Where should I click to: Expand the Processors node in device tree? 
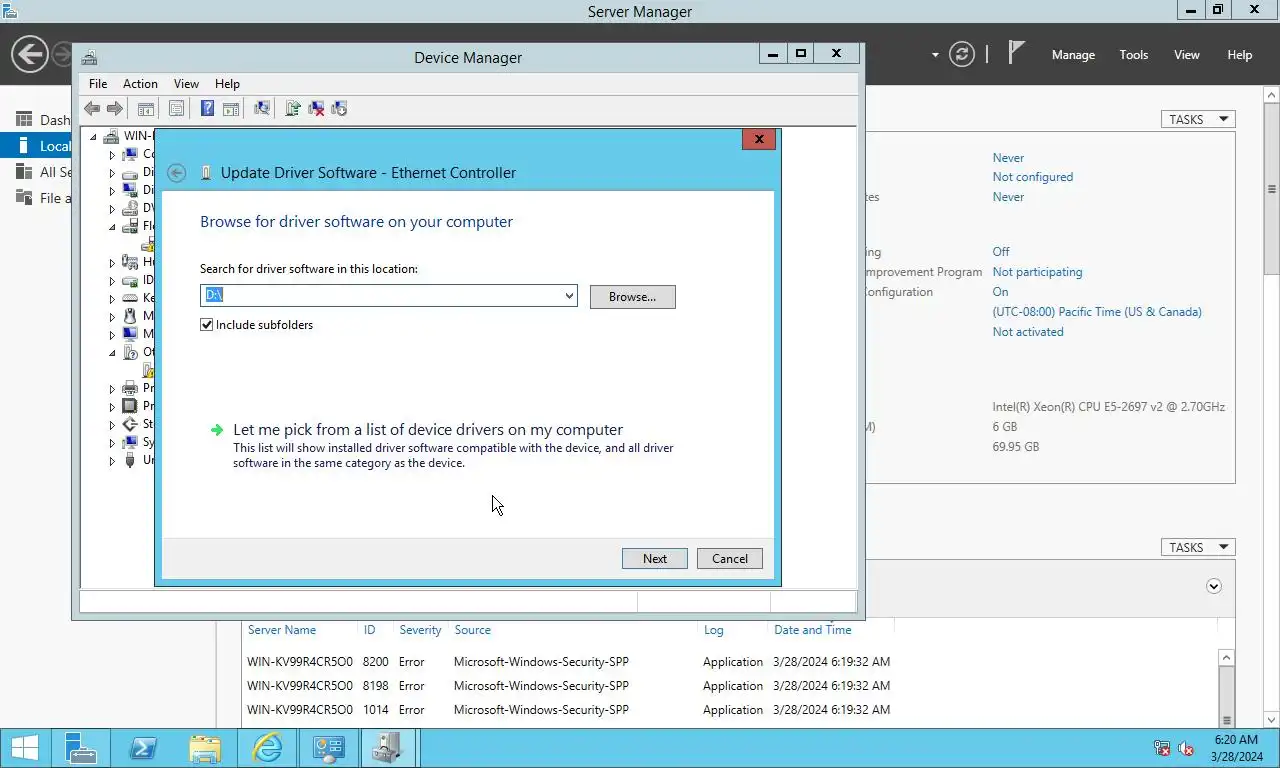(112, 406)
